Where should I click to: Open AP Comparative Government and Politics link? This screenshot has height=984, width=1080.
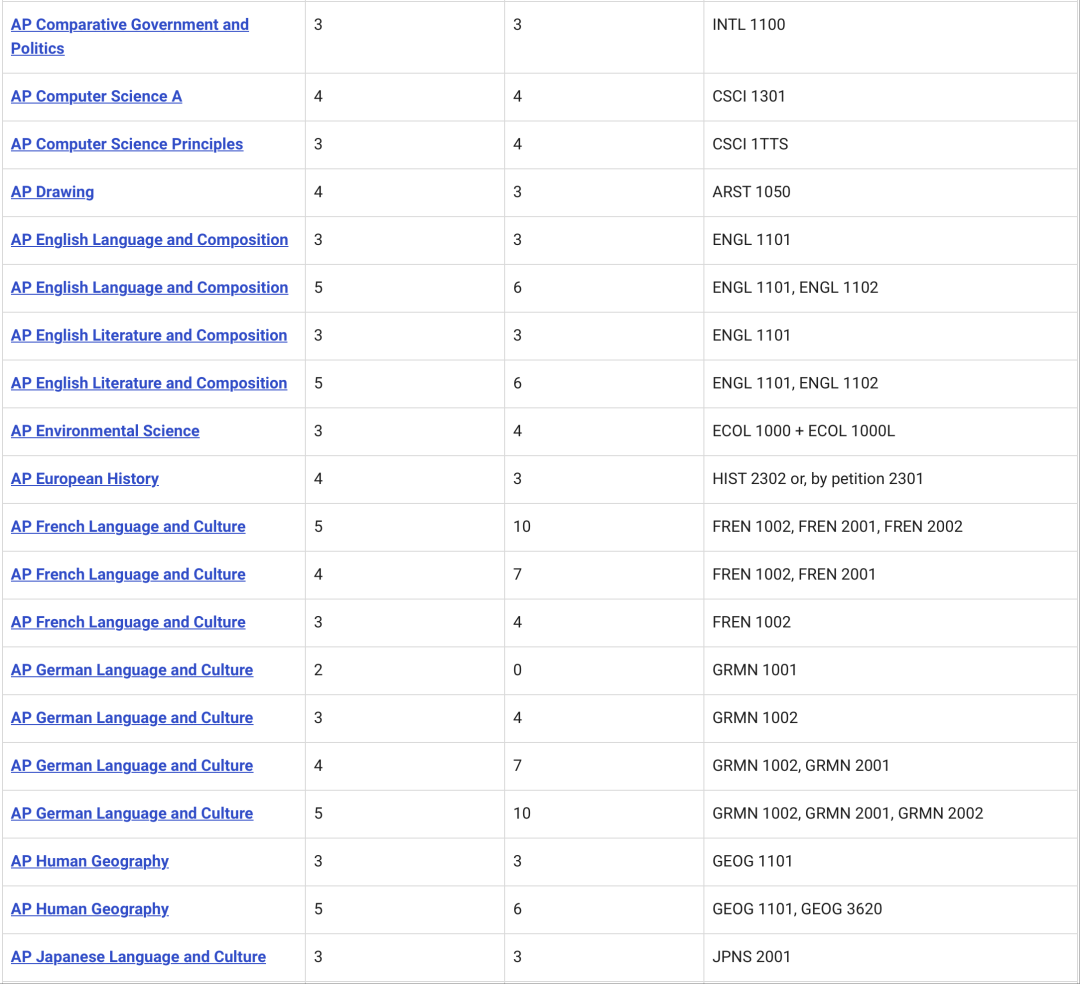[x=129, y=36]
